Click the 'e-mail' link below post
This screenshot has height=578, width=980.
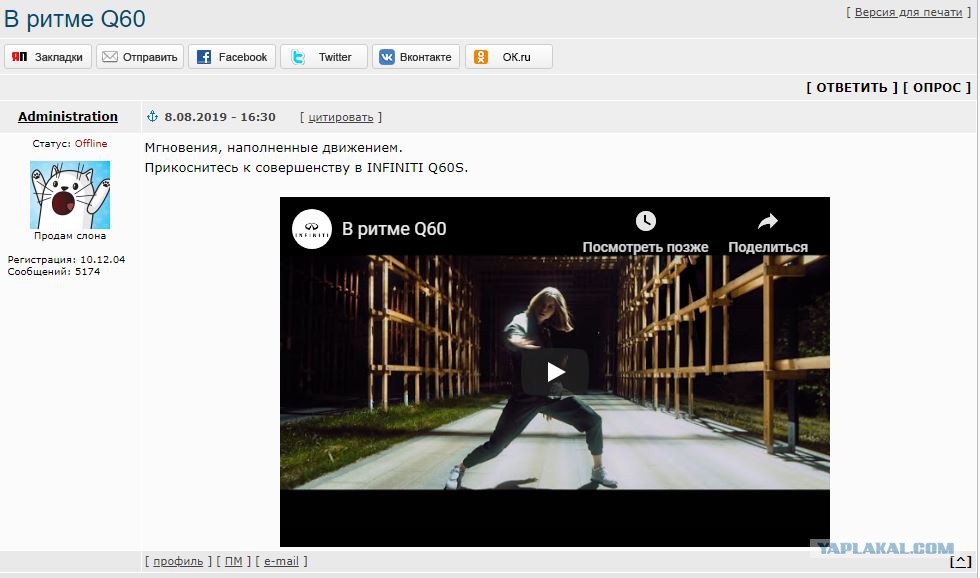pos(281,561)
